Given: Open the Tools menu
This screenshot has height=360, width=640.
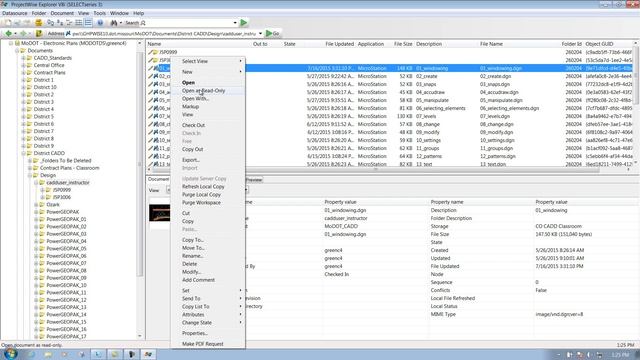Looking at the screenshot, I should click(100, 13).
